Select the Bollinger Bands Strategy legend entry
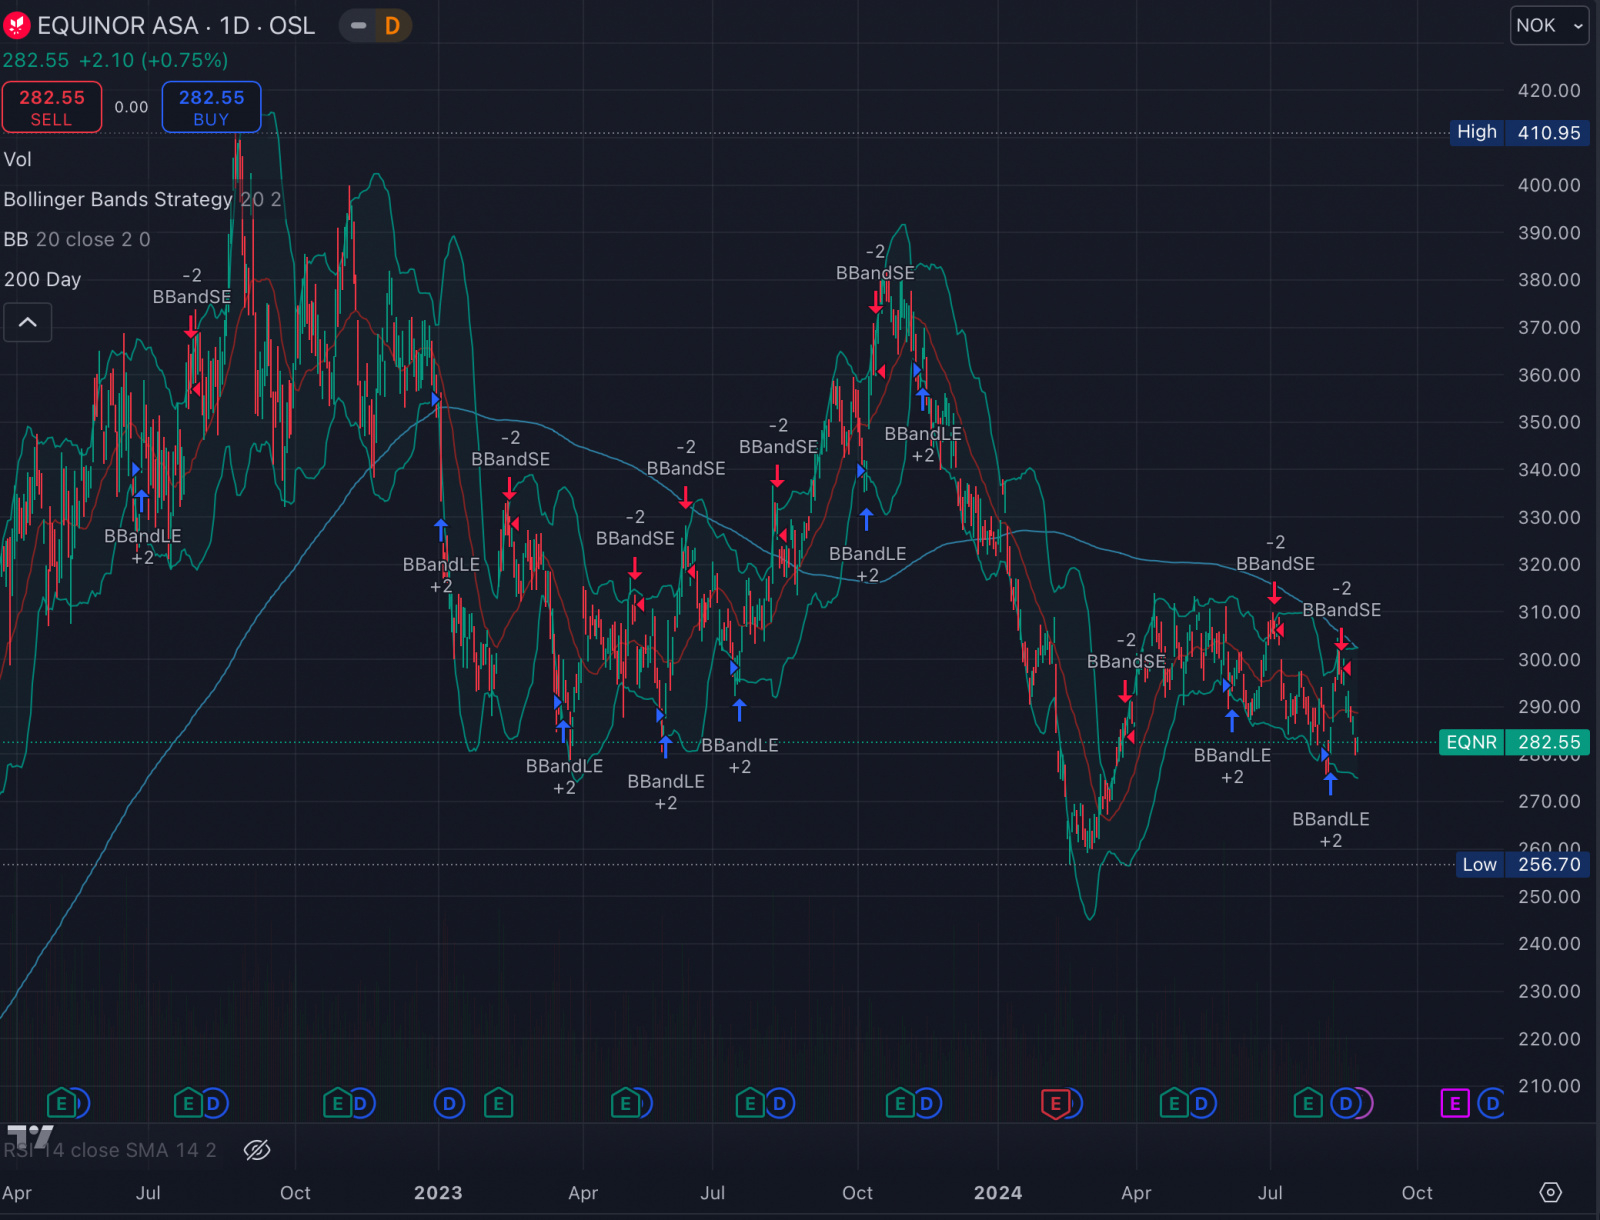 118,200
